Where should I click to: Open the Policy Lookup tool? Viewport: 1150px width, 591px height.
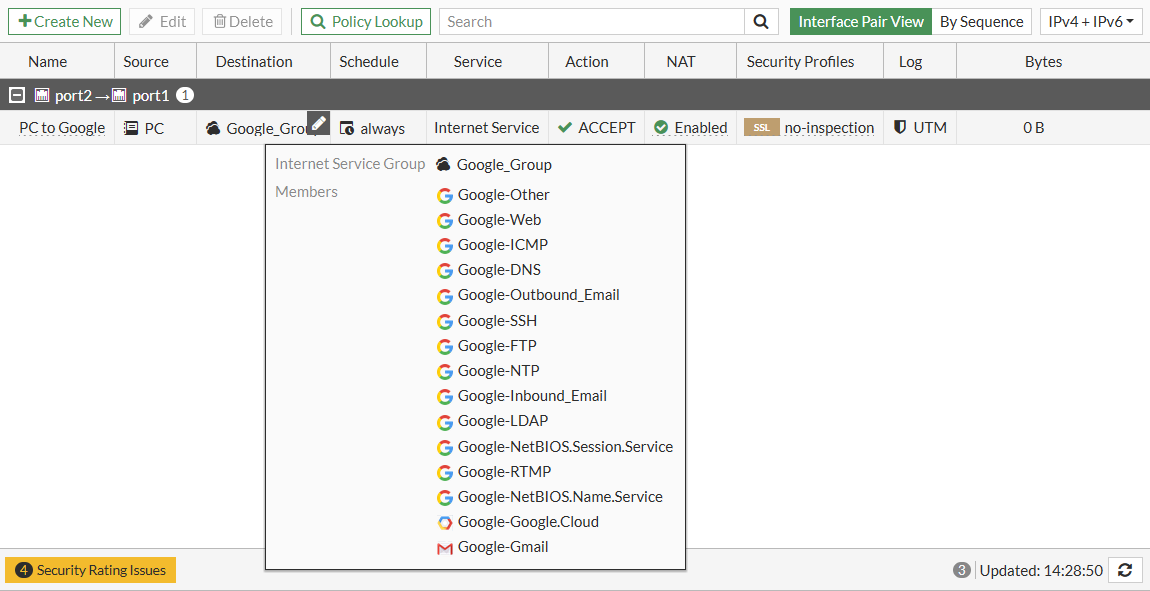tap(366, 21)
